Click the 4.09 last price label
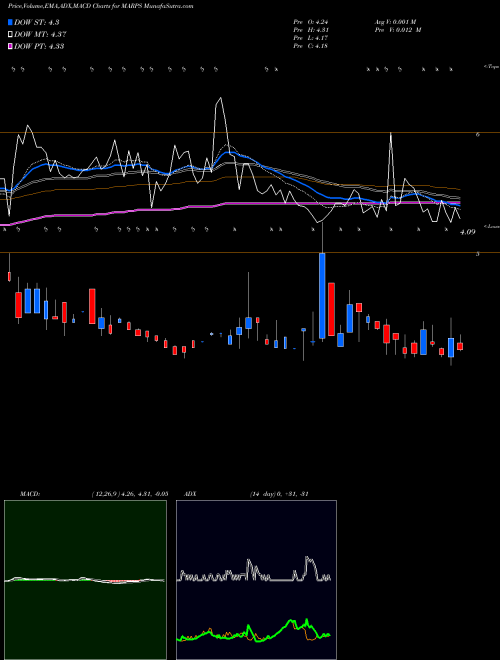 (x=468, y=232)
